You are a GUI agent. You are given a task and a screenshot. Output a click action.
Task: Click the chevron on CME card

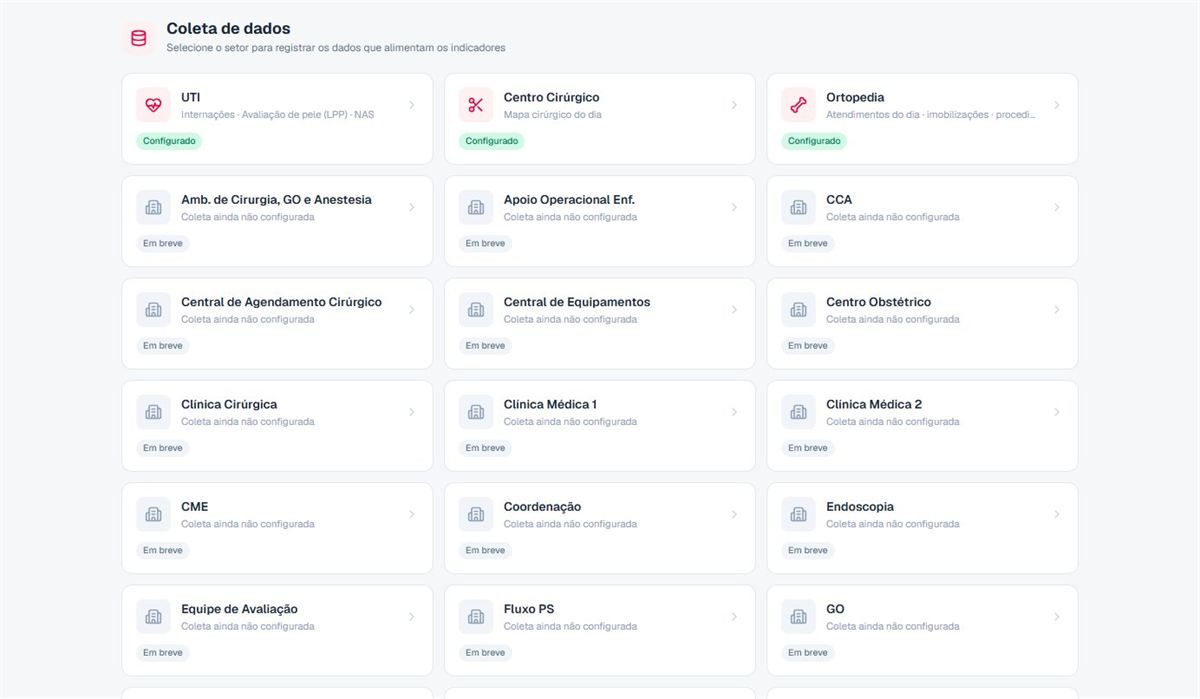point(412,514)
